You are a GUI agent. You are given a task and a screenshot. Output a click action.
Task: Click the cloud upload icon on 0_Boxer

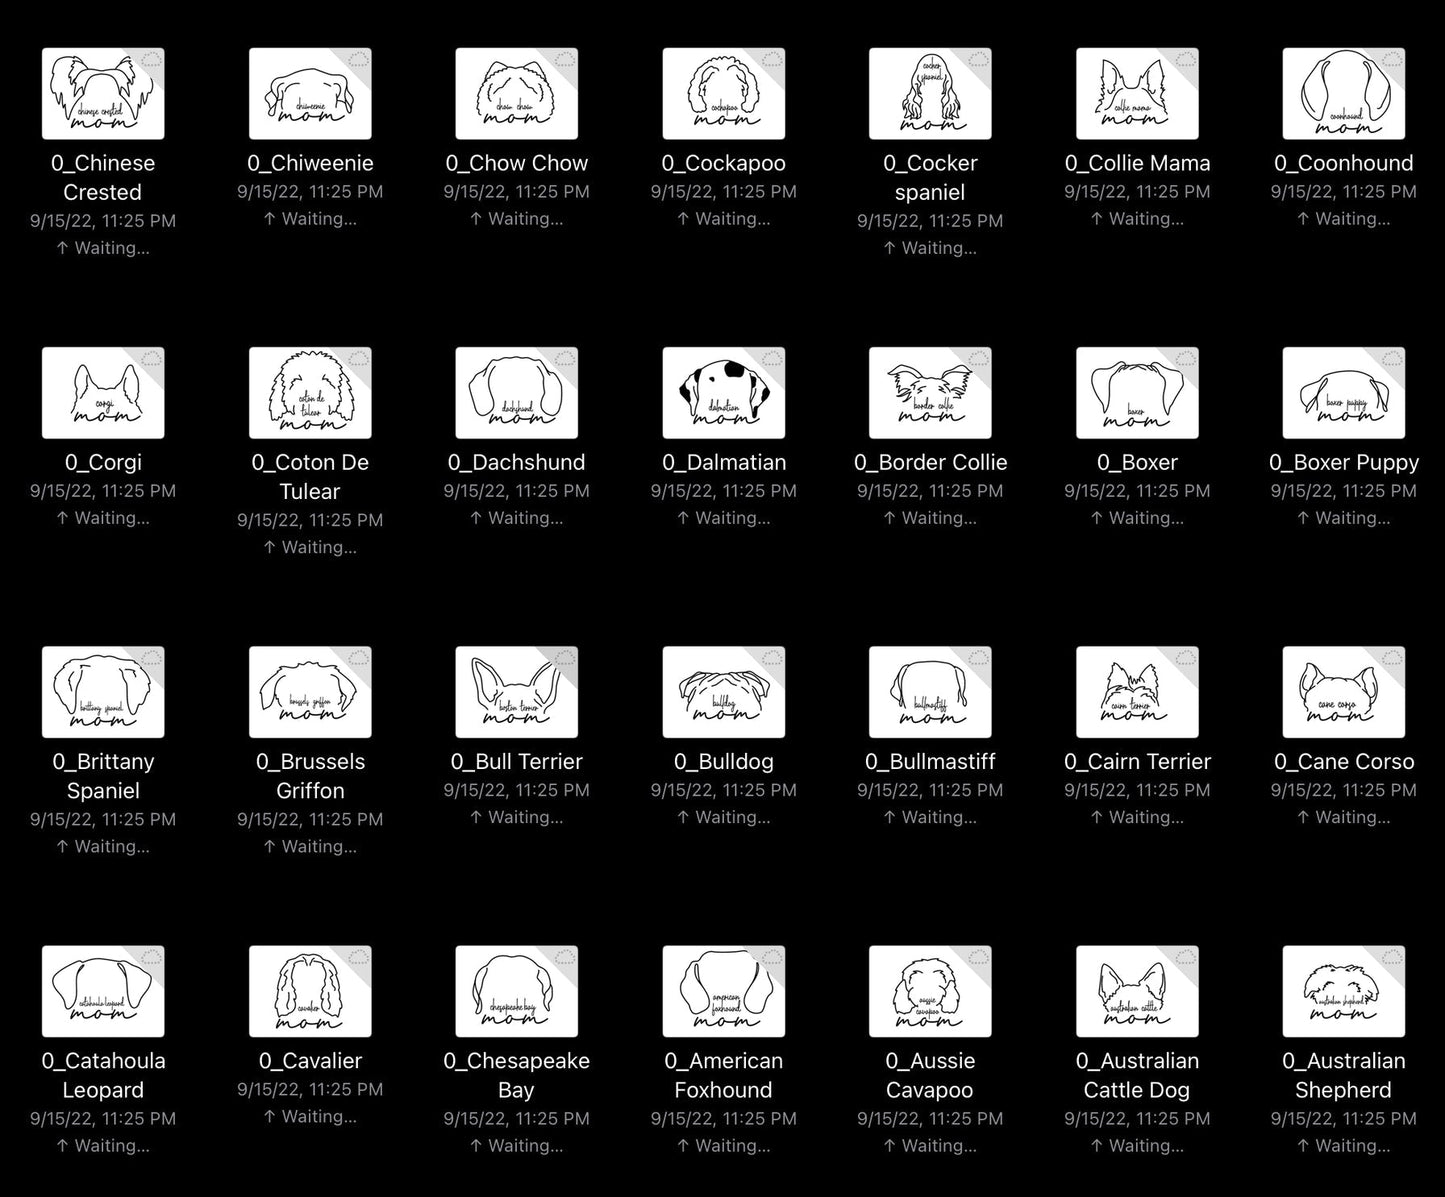(1185, 360)
